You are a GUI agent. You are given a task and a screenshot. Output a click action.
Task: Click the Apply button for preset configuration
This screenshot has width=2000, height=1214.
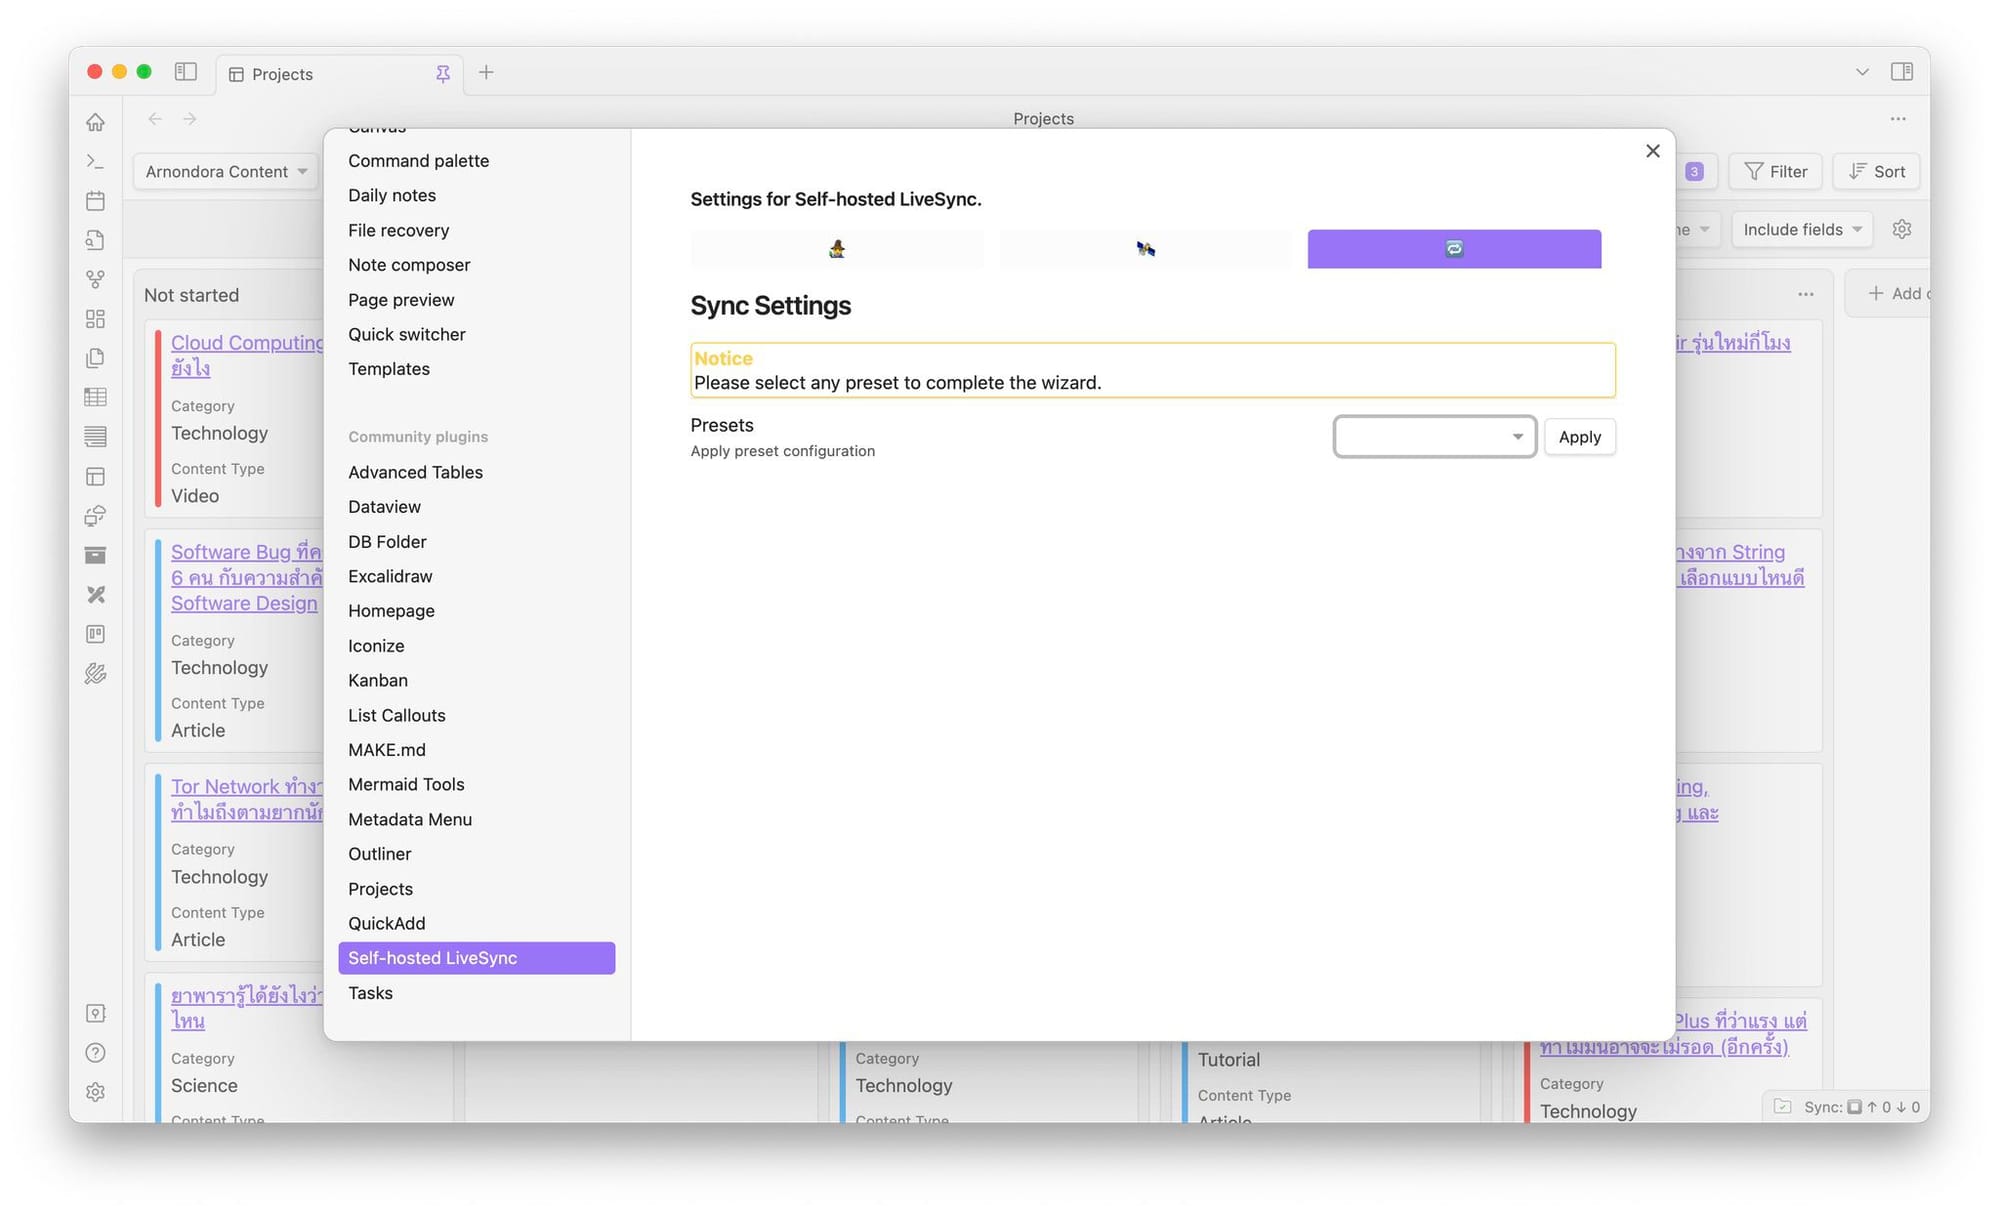(x=1579, y=436)
